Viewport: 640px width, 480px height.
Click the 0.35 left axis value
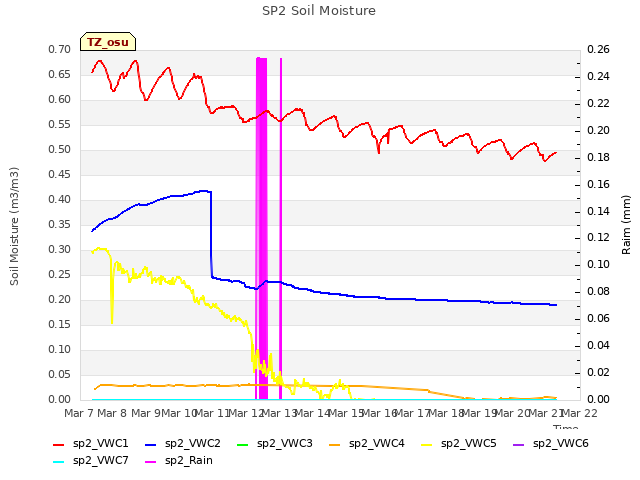coord(59,224)
